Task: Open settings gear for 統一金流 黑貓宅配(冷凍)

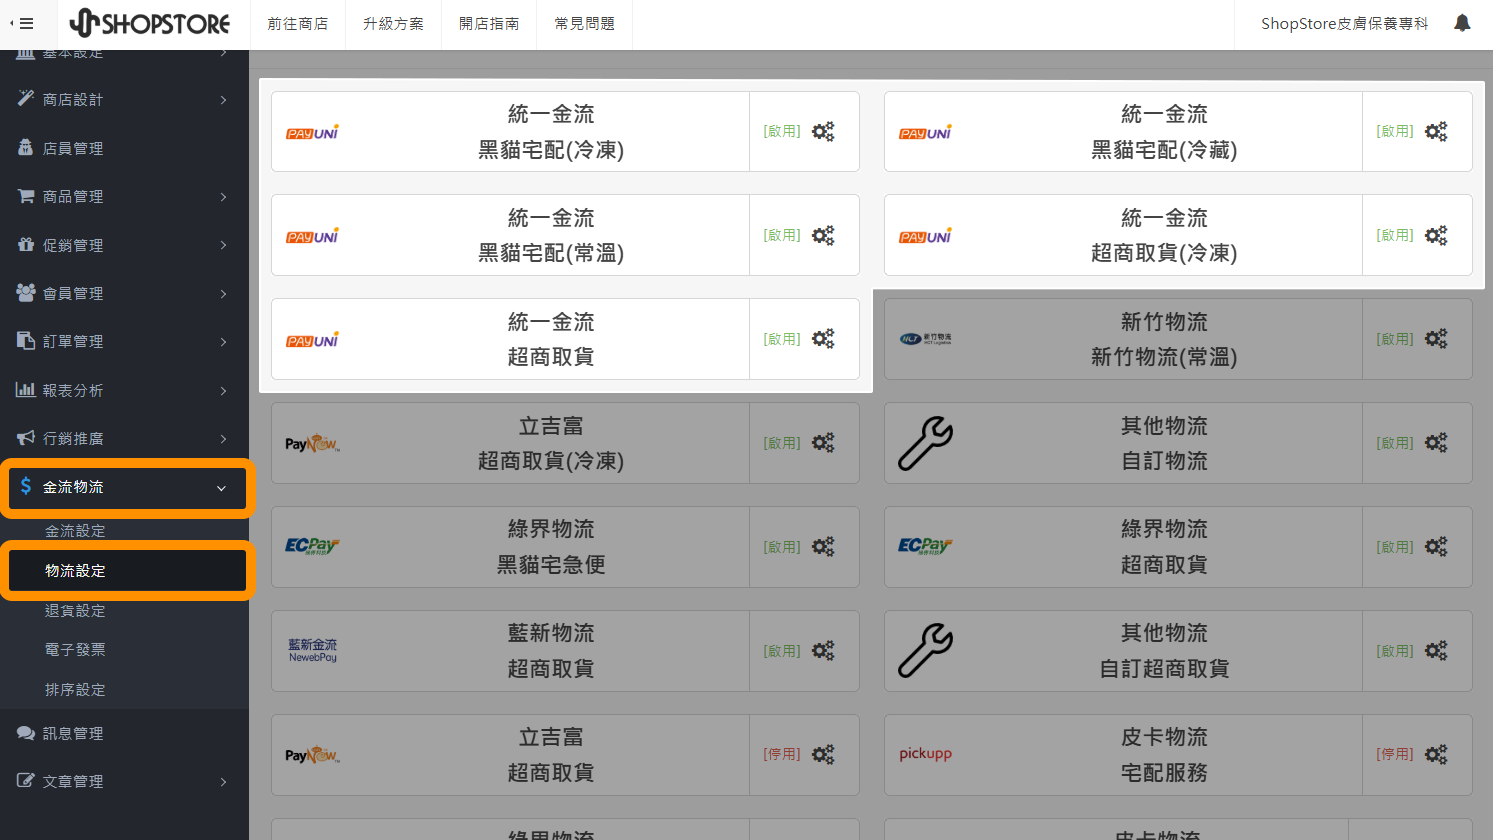Action: pyautogui.click(x=823, y=132)
